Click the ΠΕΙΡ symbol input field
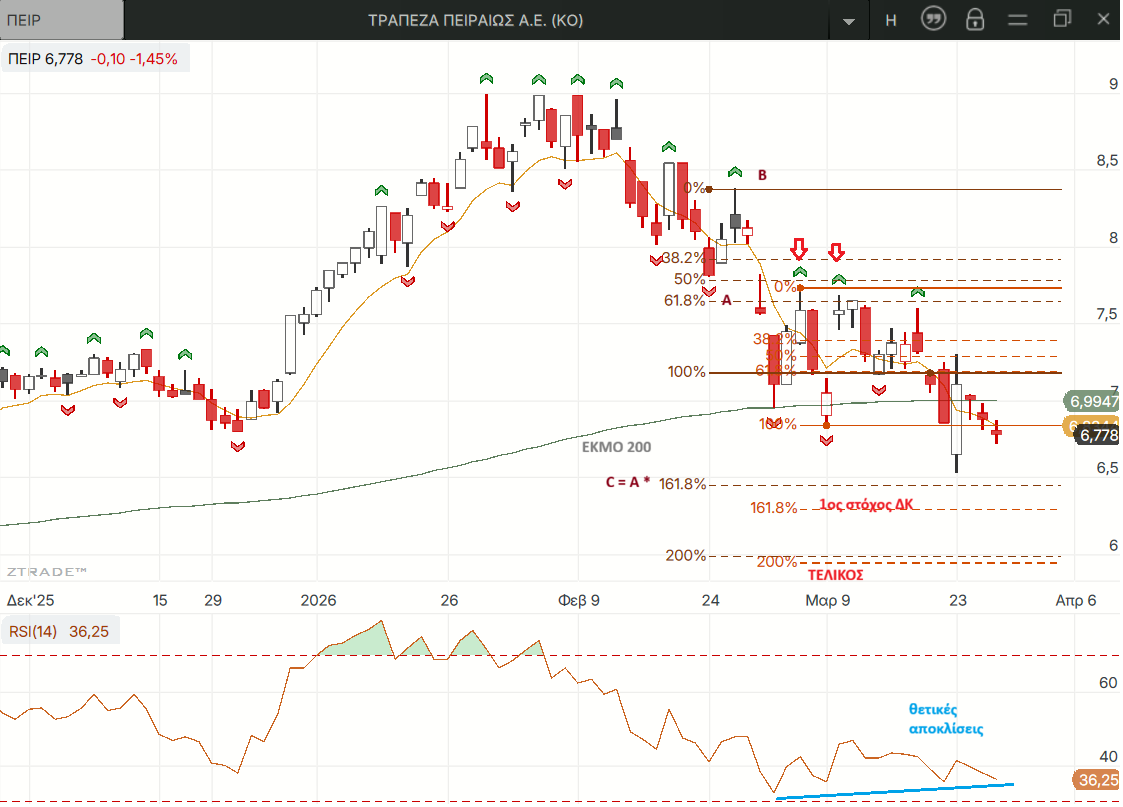This screenshot has width=1123, height=807. pos(60,20)
